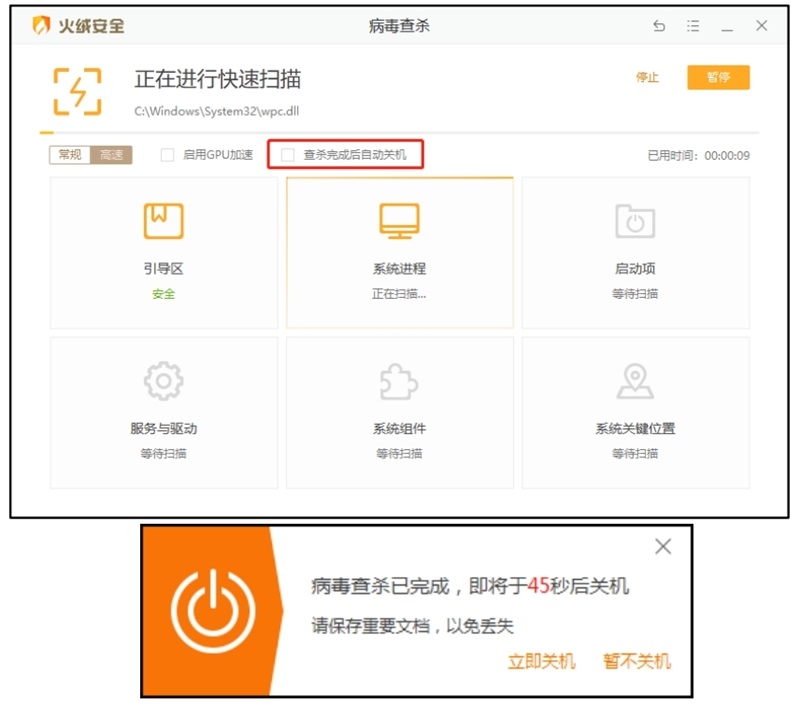Click 停止 to stop the scan
Screen dimensions: 800x704
[x=647, y=78]
